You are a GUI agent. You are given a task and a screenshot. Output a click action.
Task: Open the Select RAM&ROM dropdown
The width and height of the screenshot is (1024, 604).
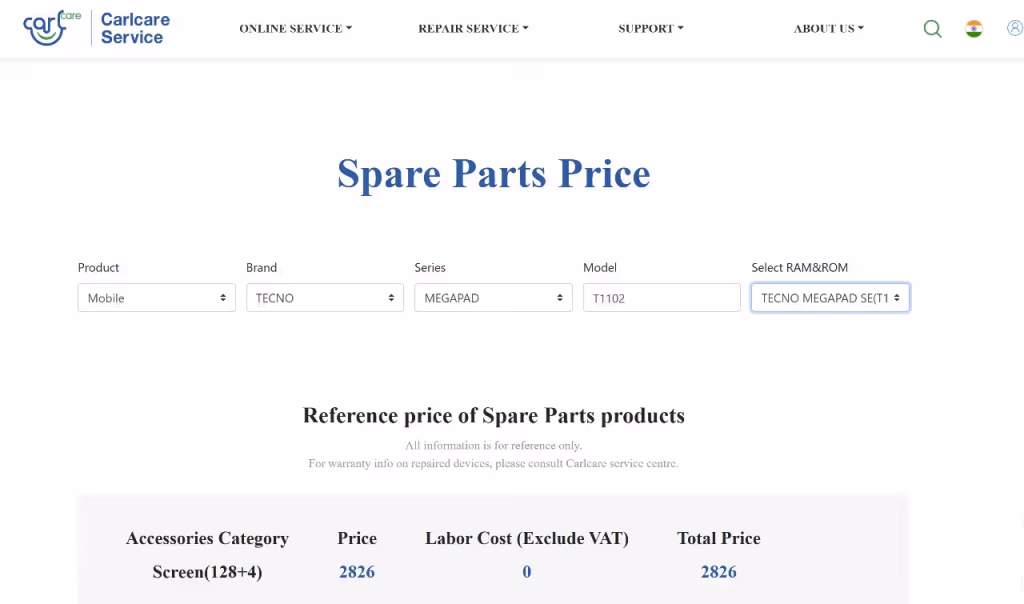click(830, 298)
